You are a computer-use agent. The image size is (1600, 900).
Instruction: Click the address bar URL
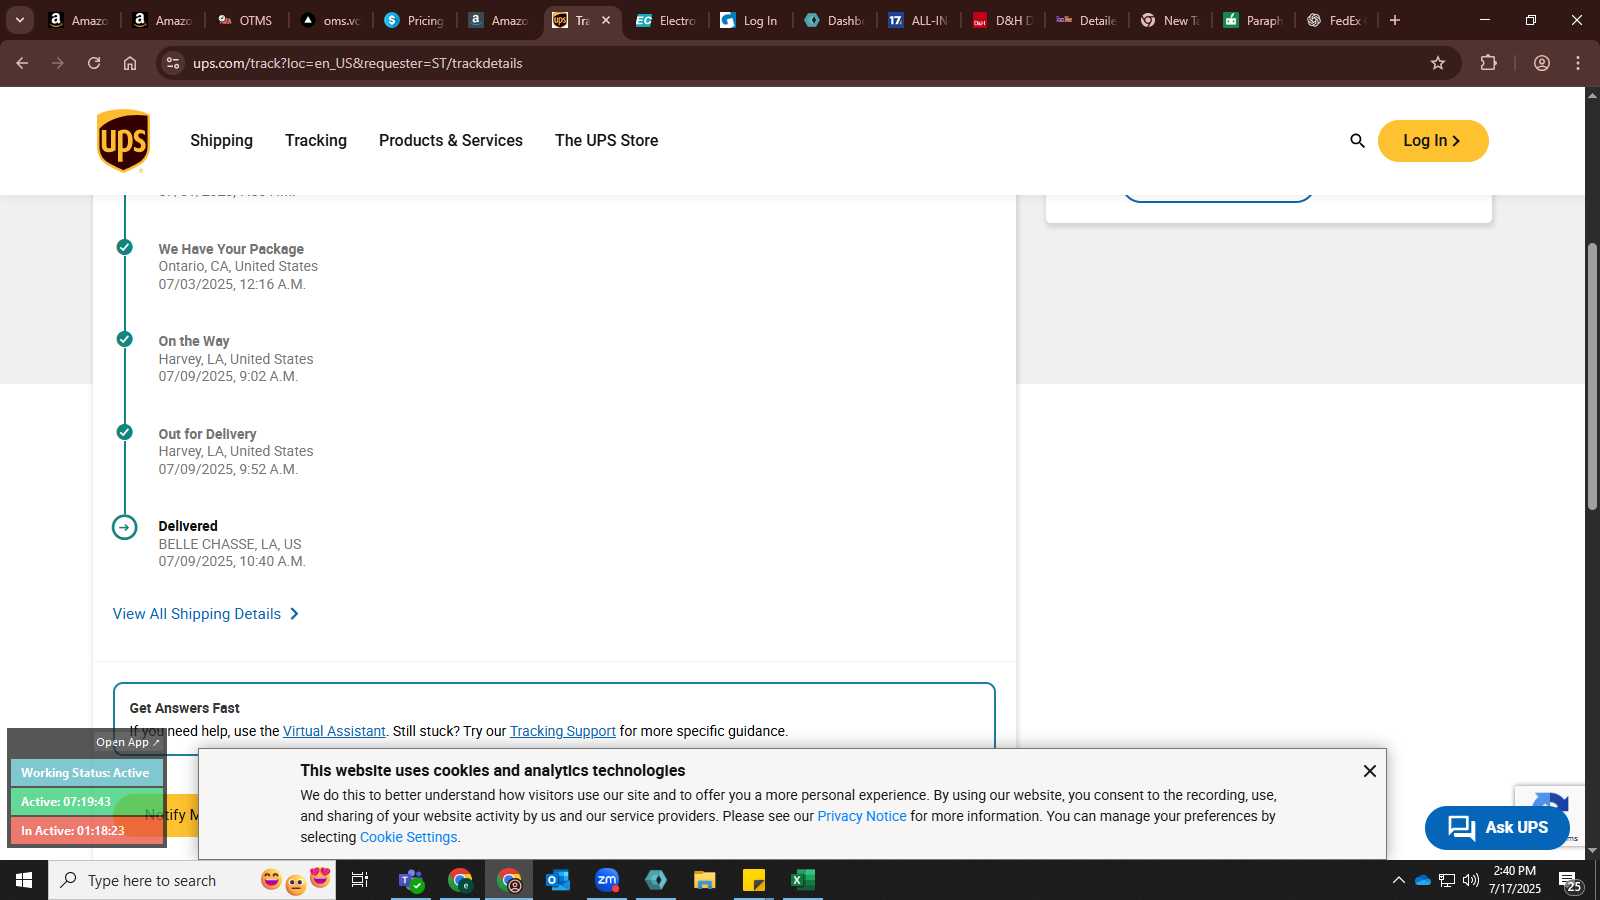[358, 63]
